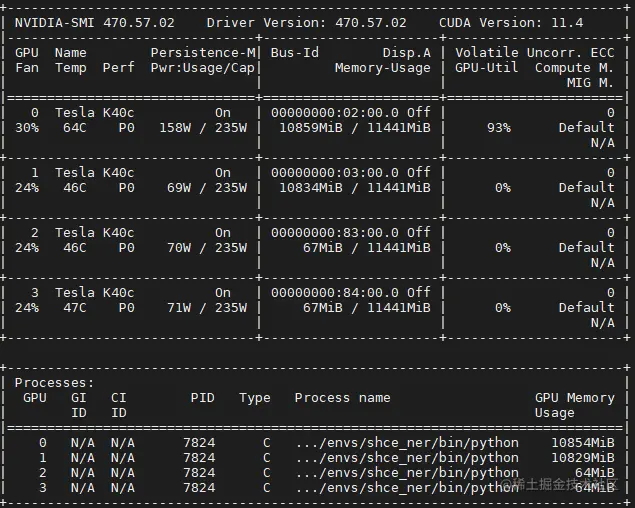
Task: Click PID 7824 in the GPU 3 process row
Action: 199,488
